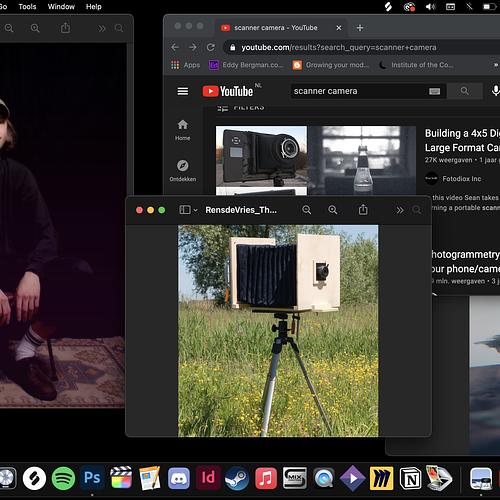Open the Window menu in the menu bar
This screenshot has width=500, height=500.
tap(61, 7)
